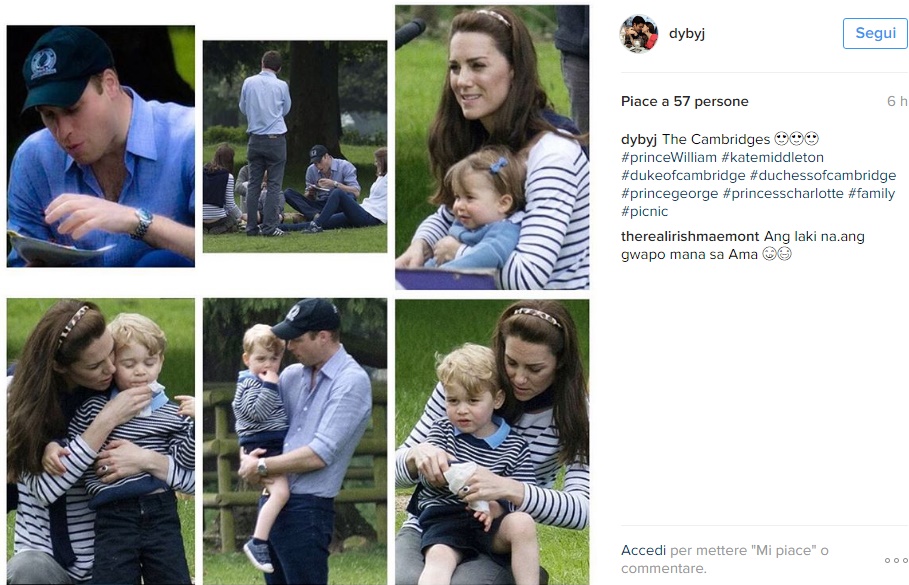Click the dybyj name in the caption
This screenshot has width=909, height=585.
point(639,140)
